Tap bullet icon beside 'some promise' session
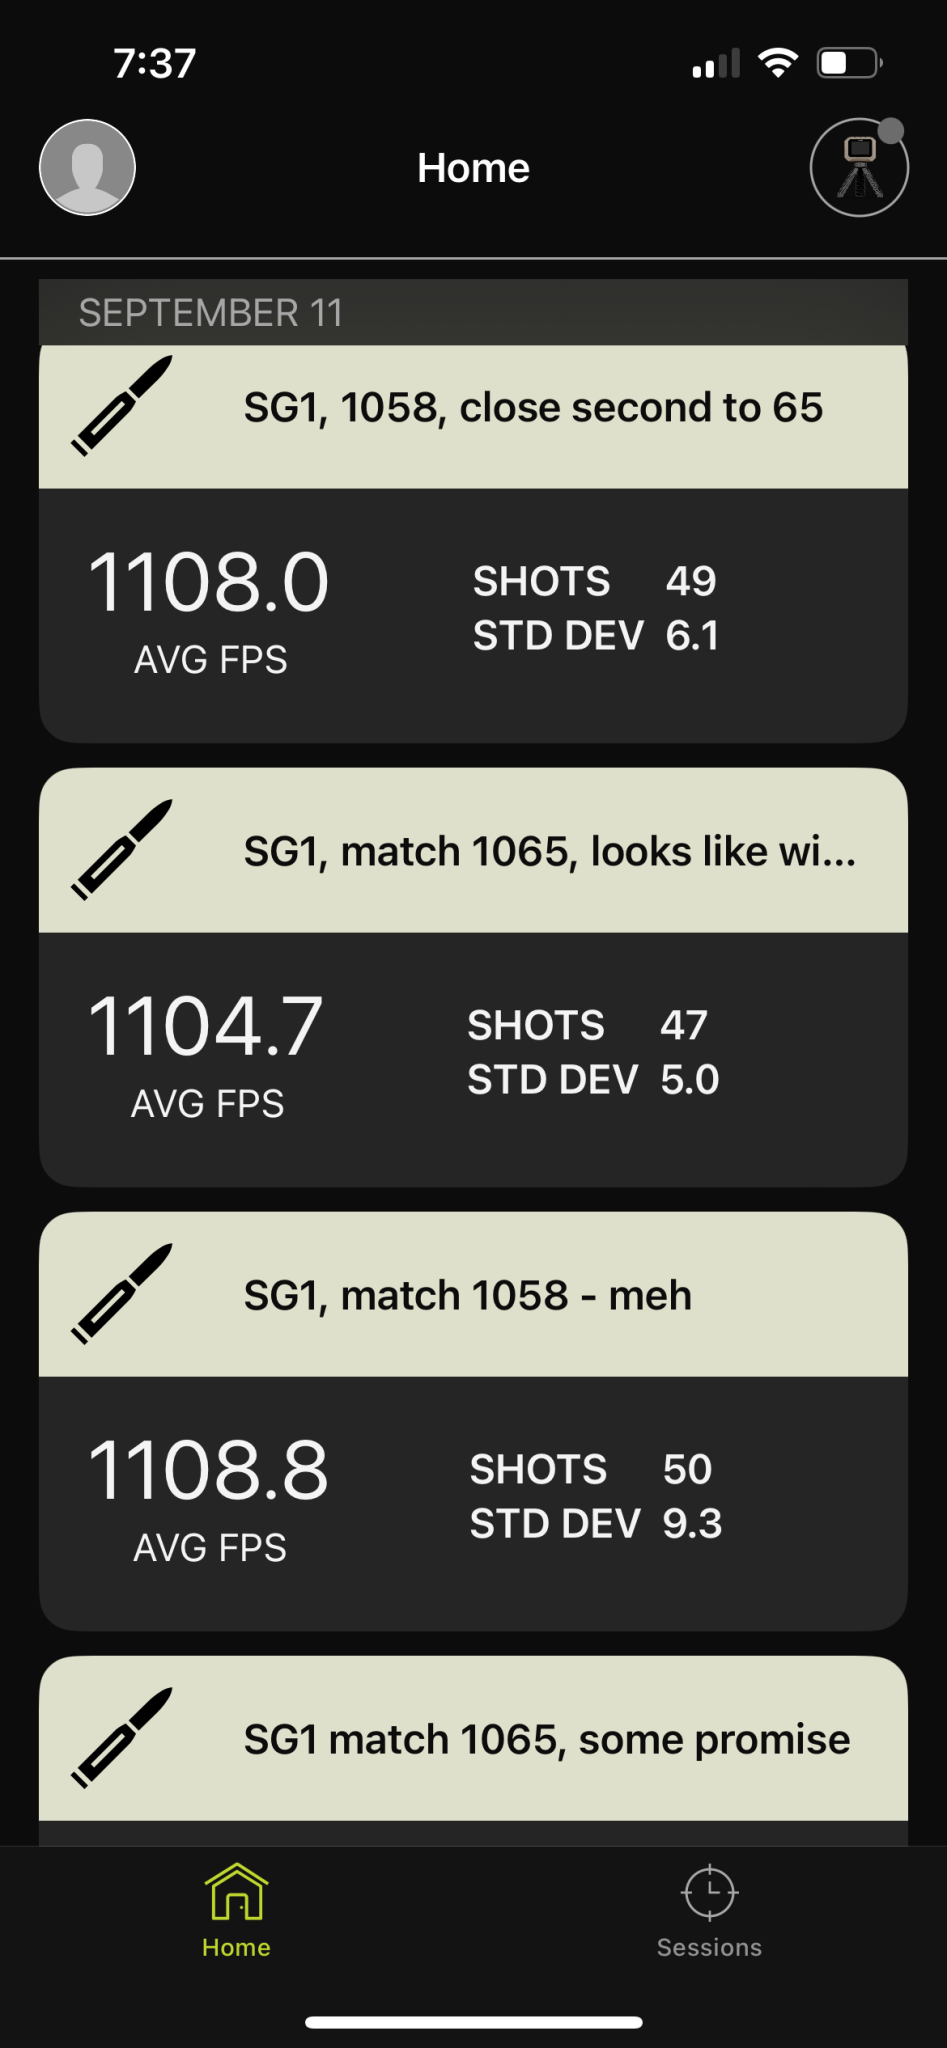947x2048 pixels. 122,1738
